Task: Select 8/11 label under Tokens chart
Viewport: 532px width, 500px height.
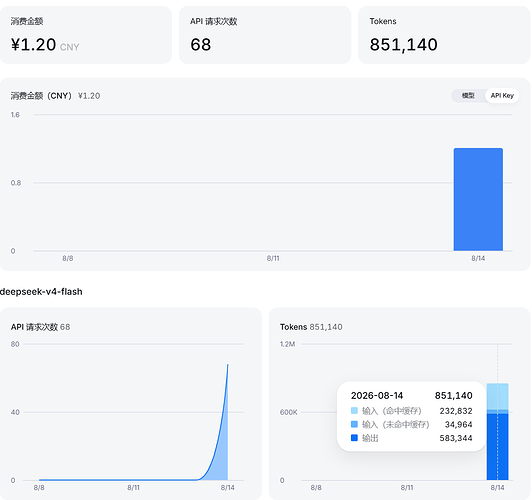Action: coord(407,488)
